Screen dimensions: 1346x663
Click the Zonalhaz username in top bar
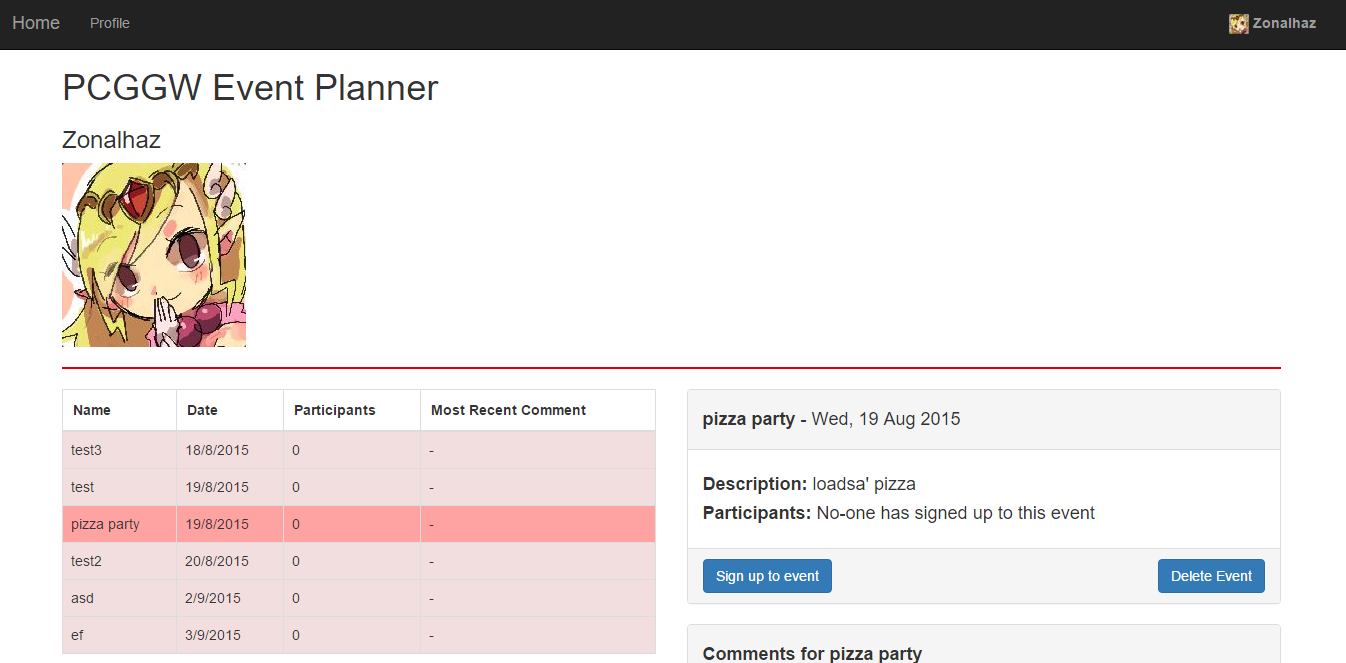click(1284, 24)
